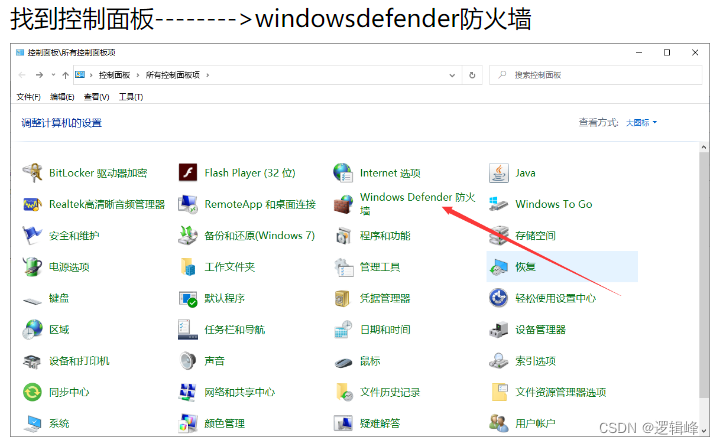Open 网络和共享中心 icon
Screen dimensions: 714x444
coord(188,392)
